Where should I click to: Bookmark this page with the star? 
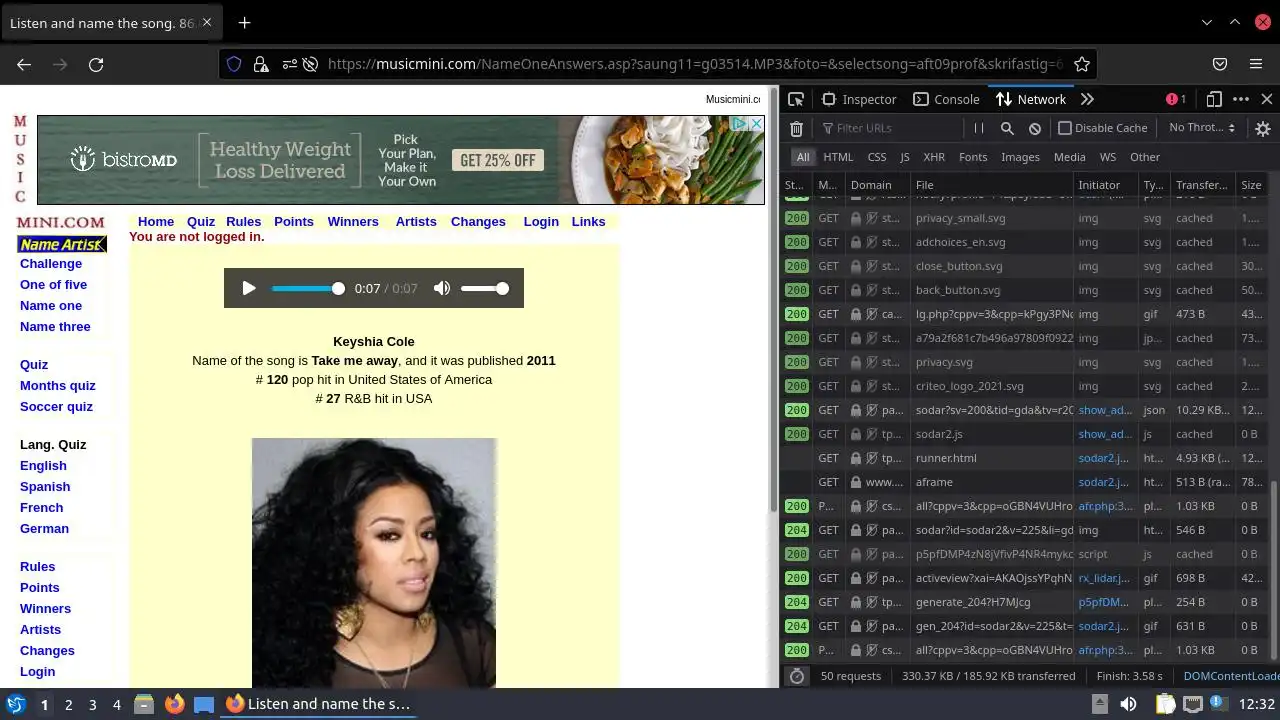coord(1082,64)
